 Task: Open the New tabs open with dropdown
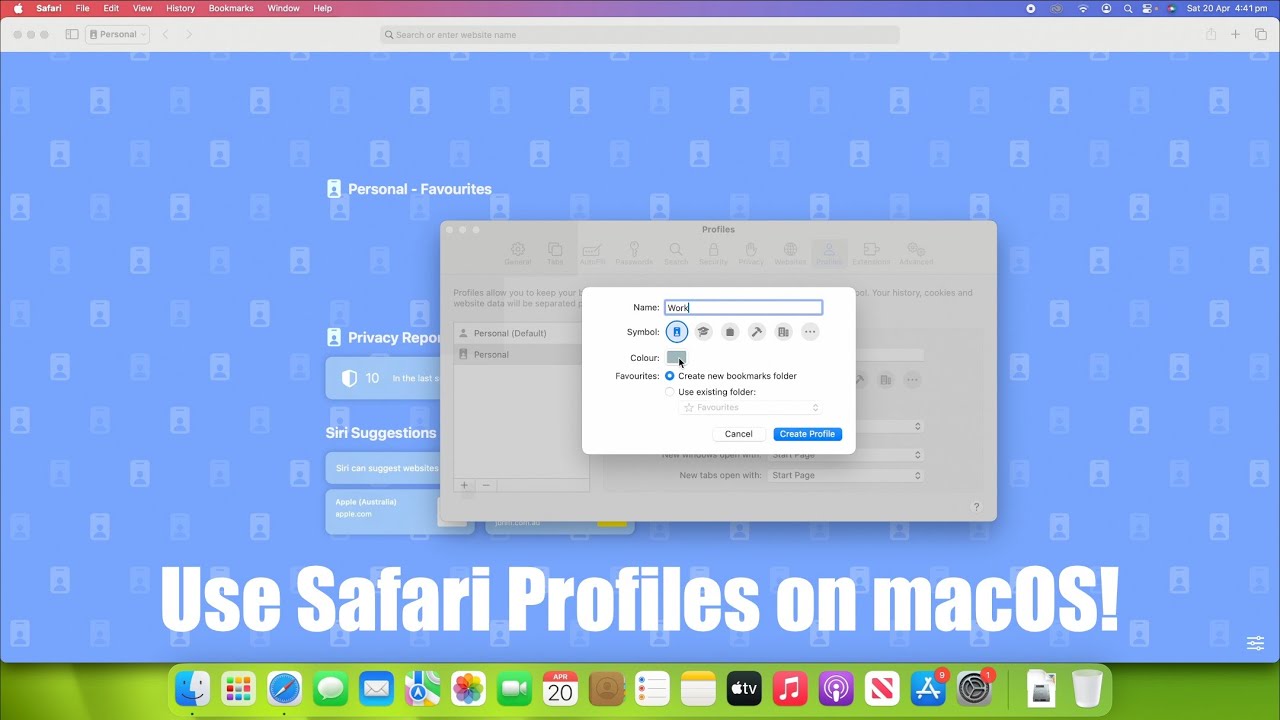point(845,475)
